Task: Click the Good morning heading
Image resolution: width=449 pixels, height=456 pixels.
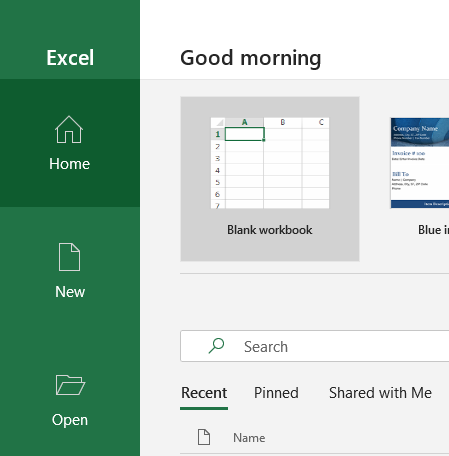Action: click(251, 58)
